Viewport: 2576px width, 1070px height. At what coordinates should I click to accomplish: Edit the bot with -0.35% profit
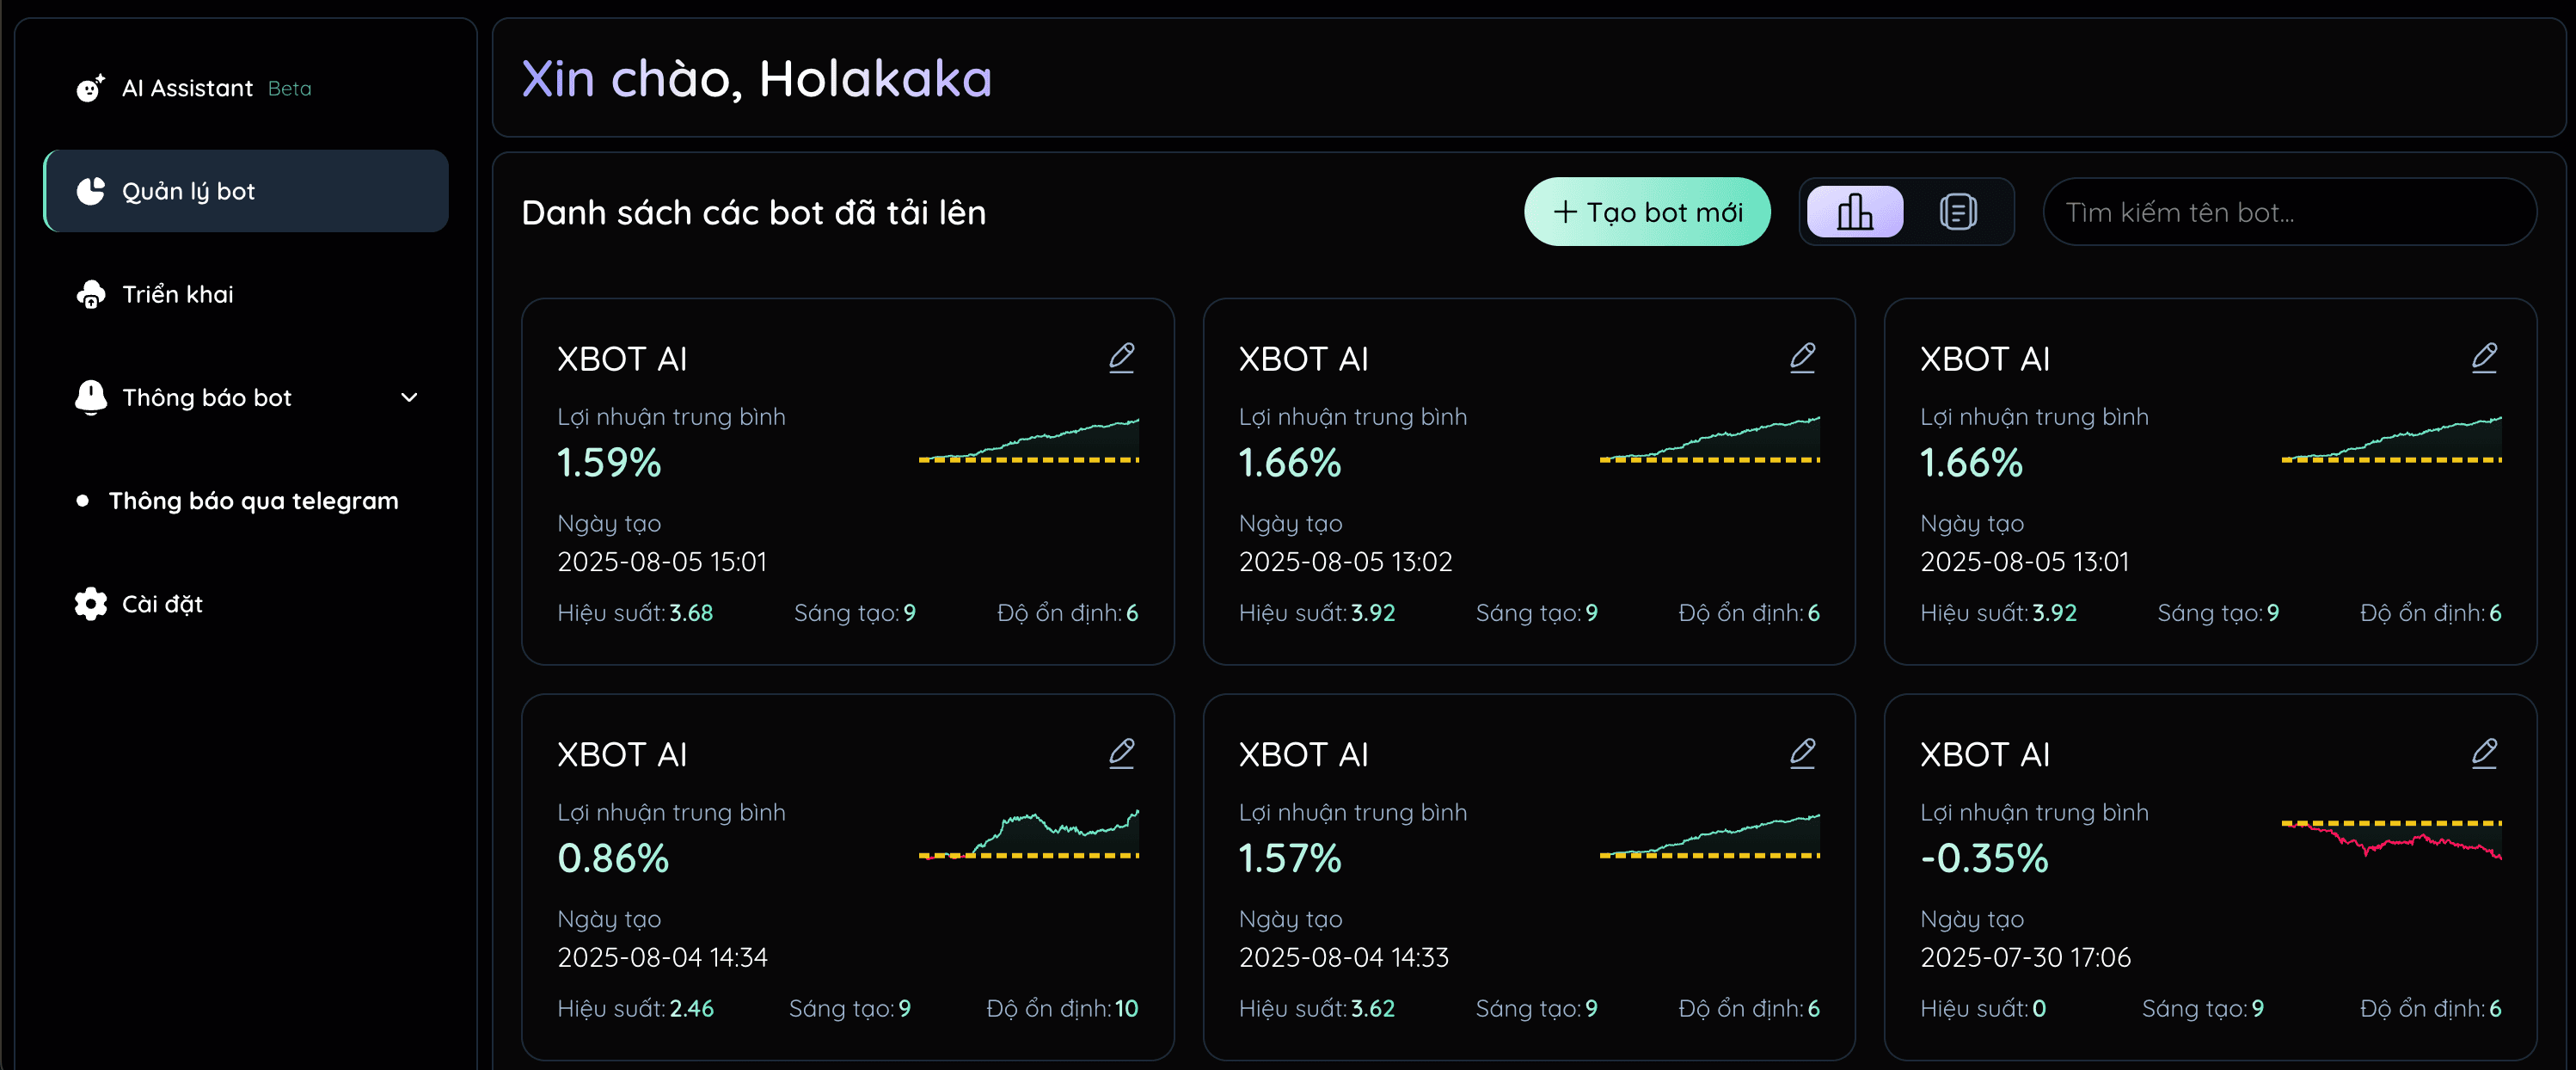[2484, 753]
